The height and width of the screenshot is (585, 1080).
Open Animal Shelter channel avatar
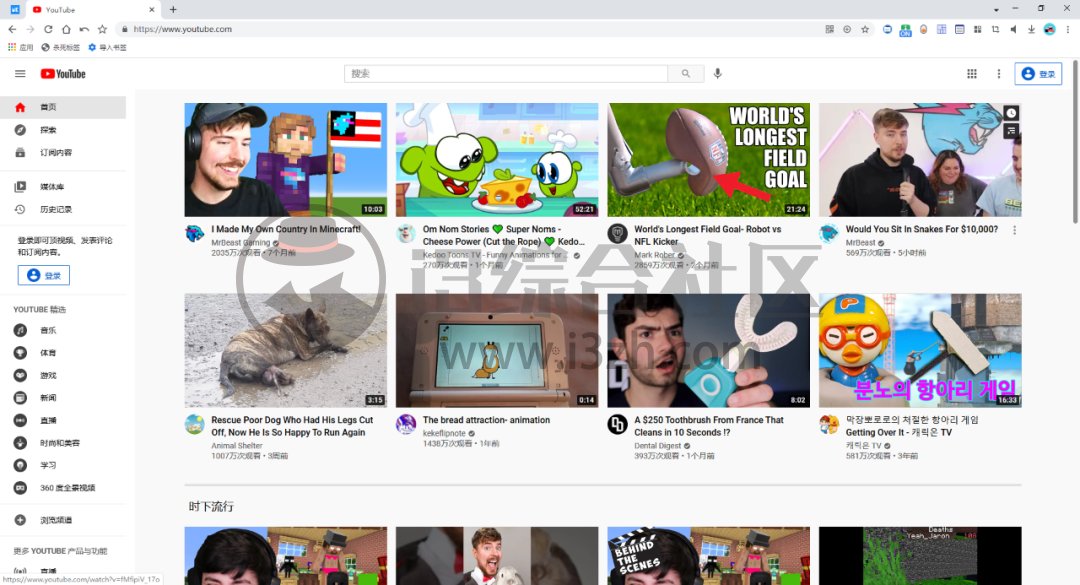(x=195, y=424)
